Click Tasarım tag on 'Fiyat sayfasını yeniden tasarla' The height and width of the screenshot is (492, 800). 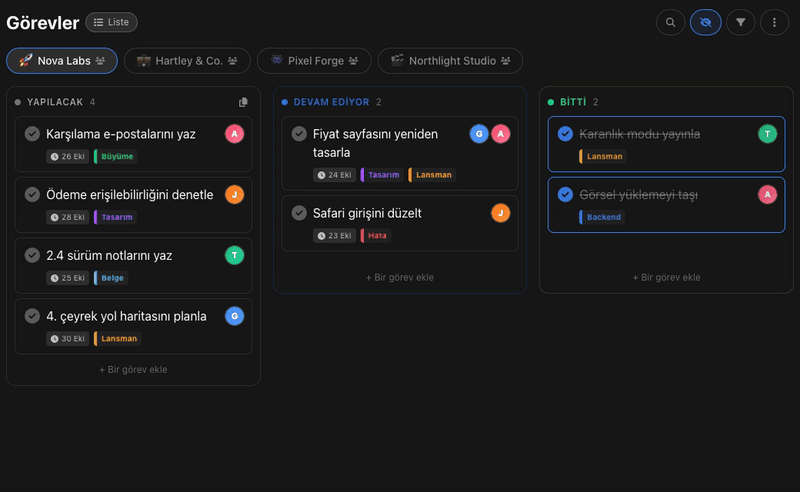point(382,175)
